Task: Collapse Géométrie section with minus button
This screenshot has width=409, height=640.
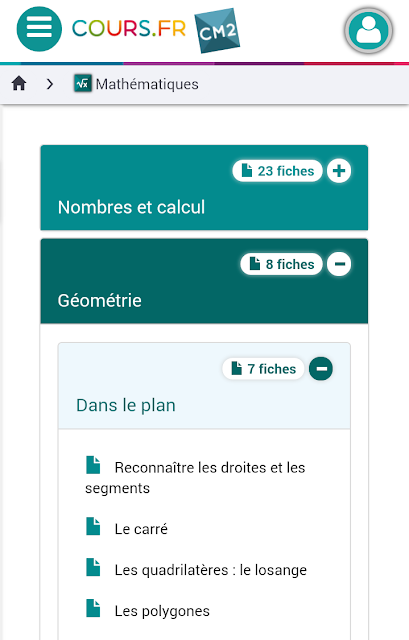Action: pyautogui.click(x=339, y=264)
